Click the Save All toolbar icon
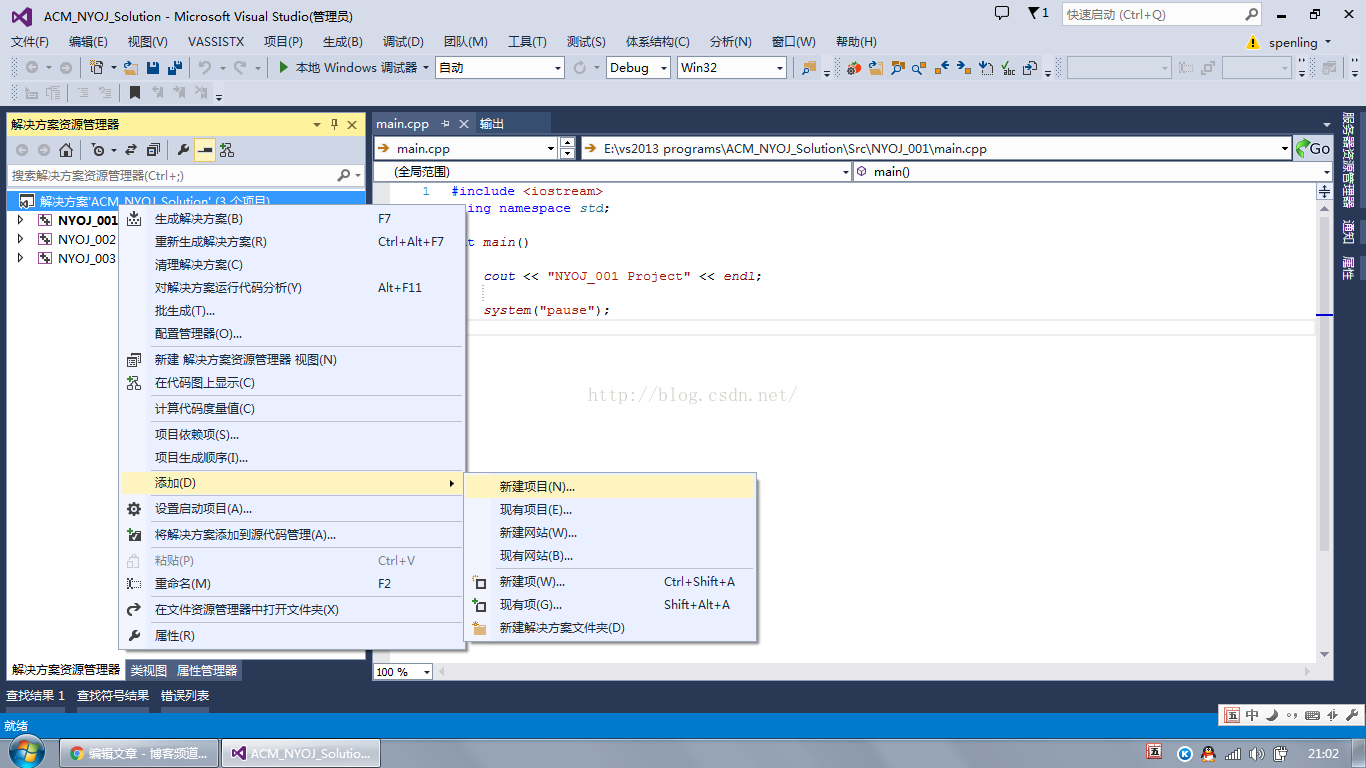 click(174, 68)
